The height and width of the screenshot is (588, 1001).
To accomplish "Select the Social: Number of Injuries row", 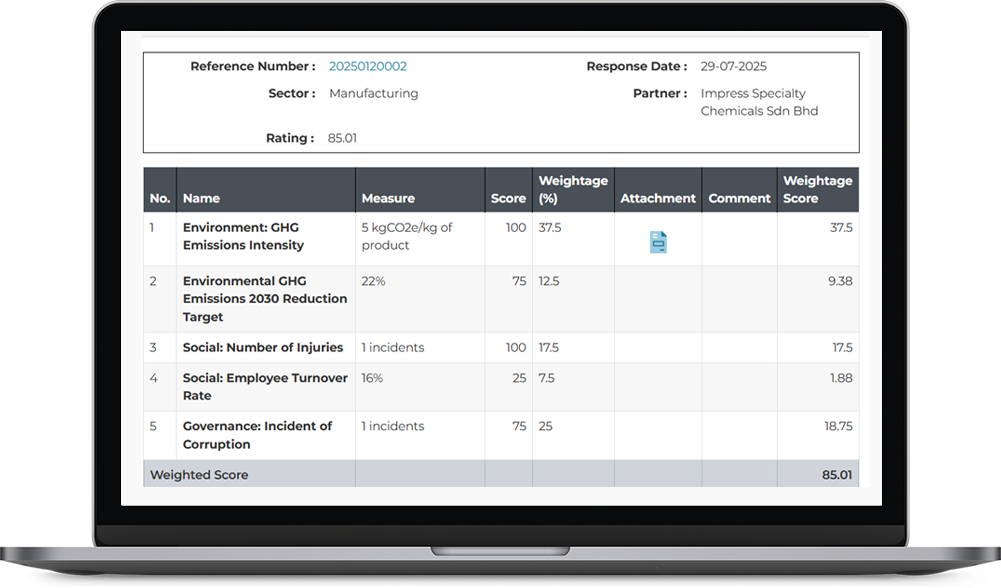I will pyautogui.click(x=262, y=348).
